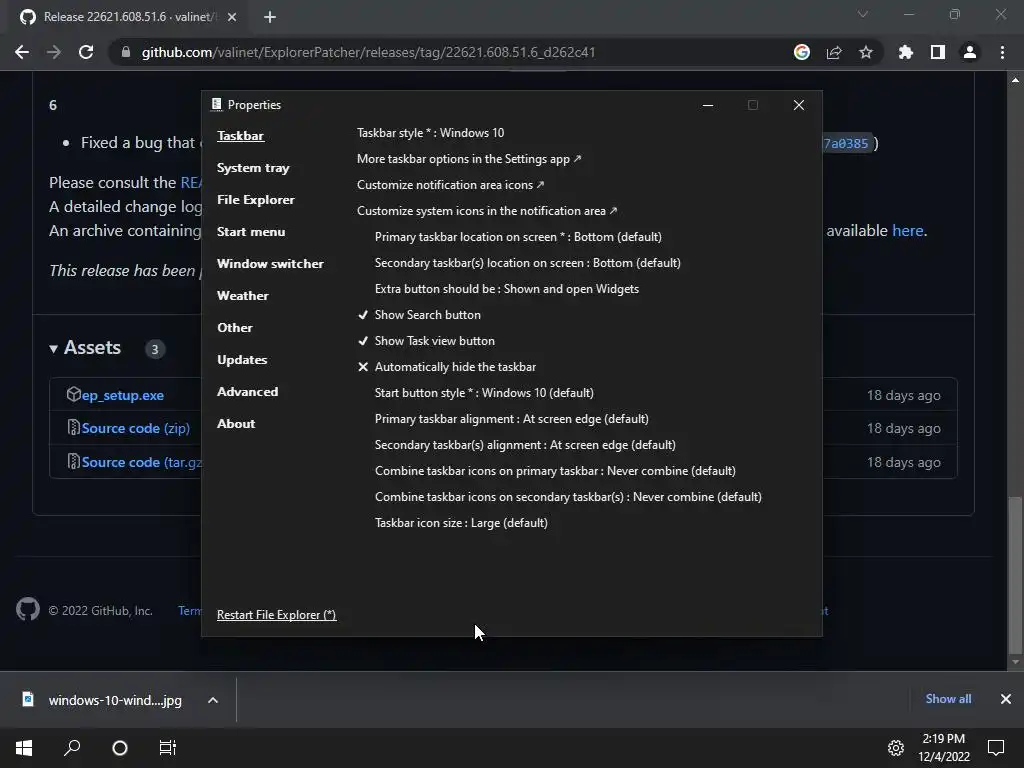This screenshot has width=1024, height=768.
Task: Change Combine icons on secondary taskbar(s)
Action: pos(568,497)
